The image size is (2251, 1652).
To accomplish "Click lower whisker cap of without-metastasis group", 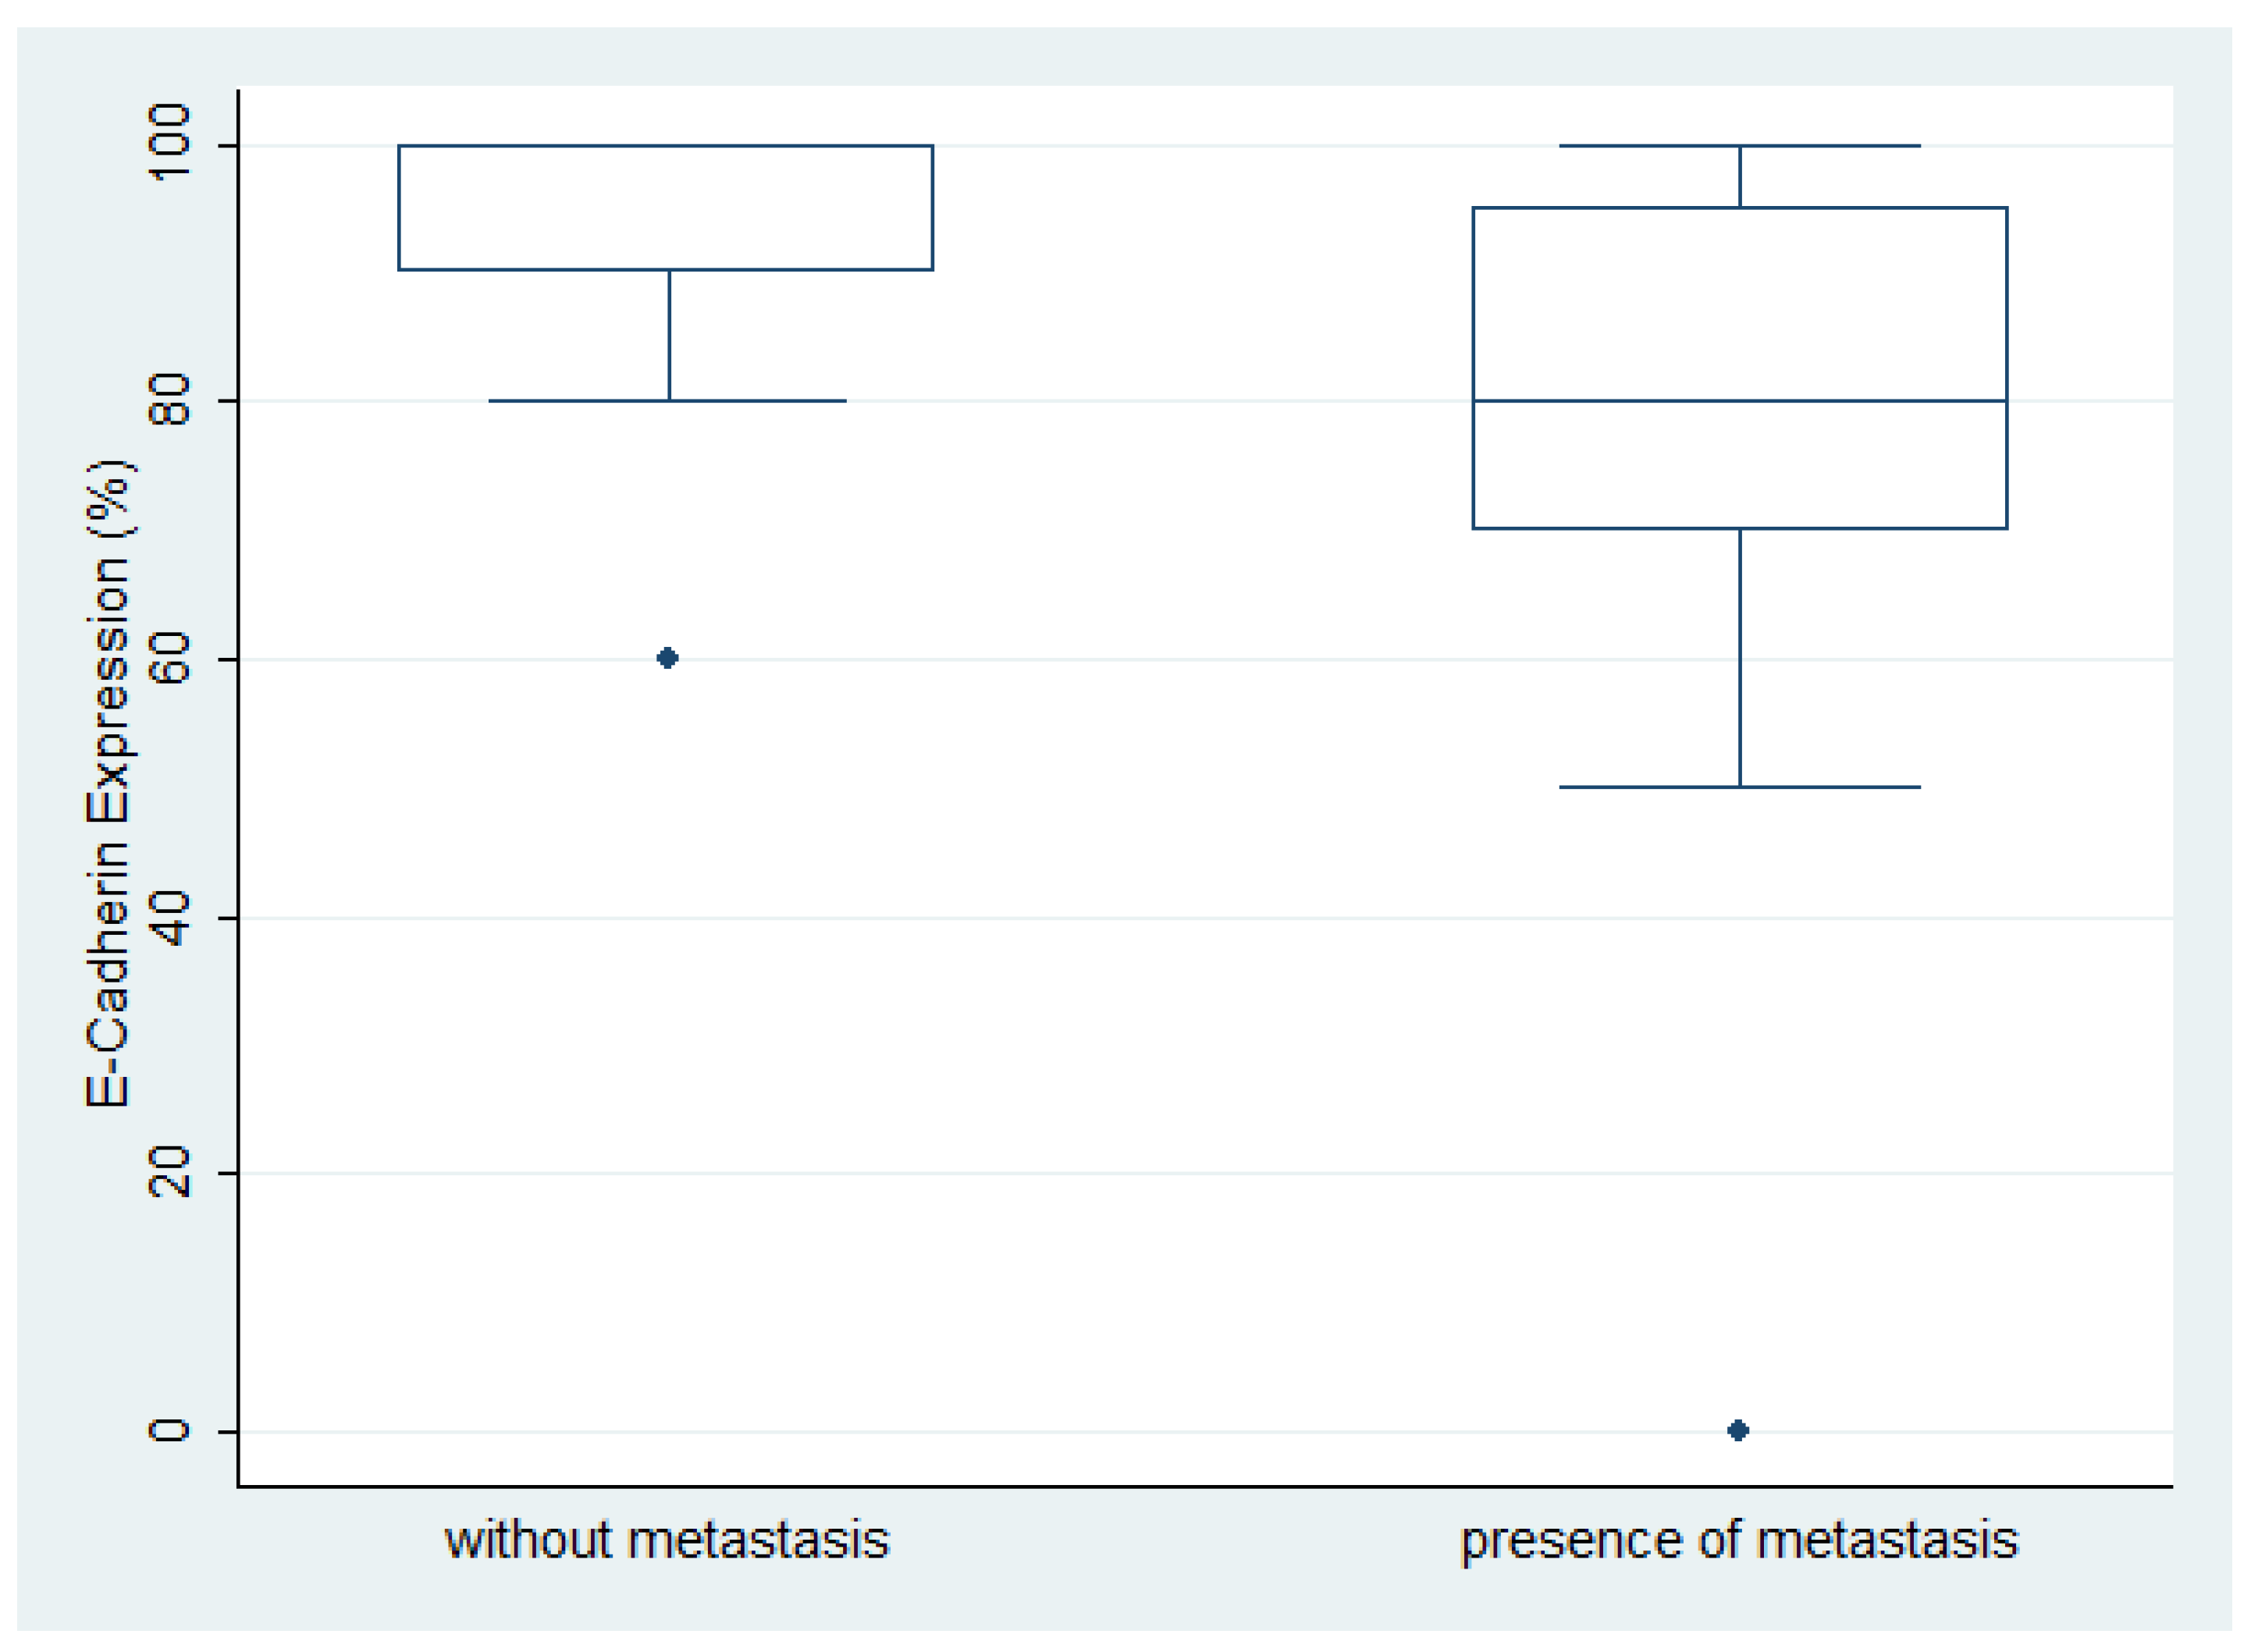I will click(580, 401).
